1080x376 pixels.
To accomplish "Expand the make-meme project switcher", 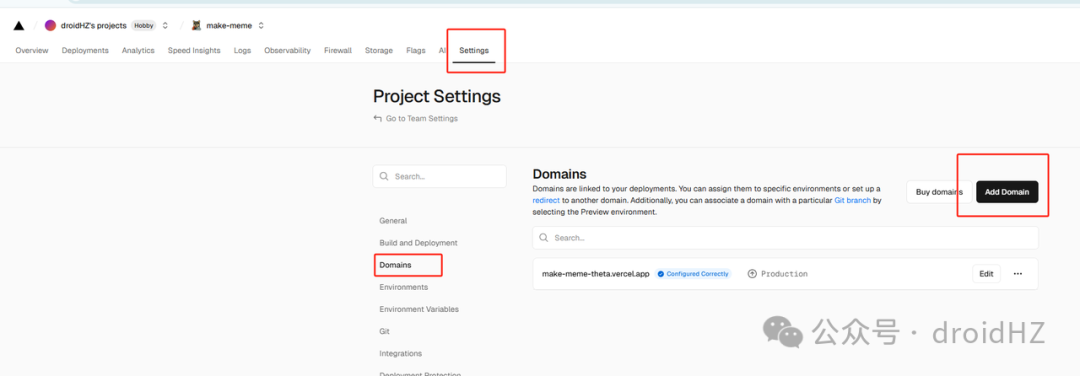I will point(261,25).
